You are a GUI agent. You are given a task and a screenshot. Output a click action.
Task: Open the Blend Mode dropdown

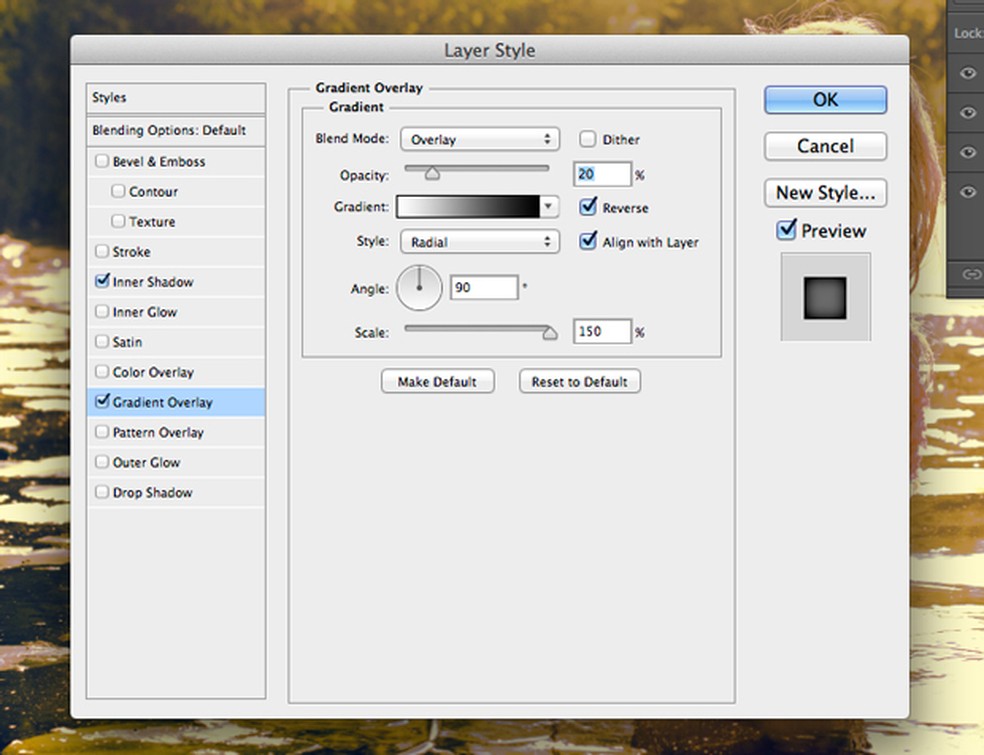pos(479,140)
